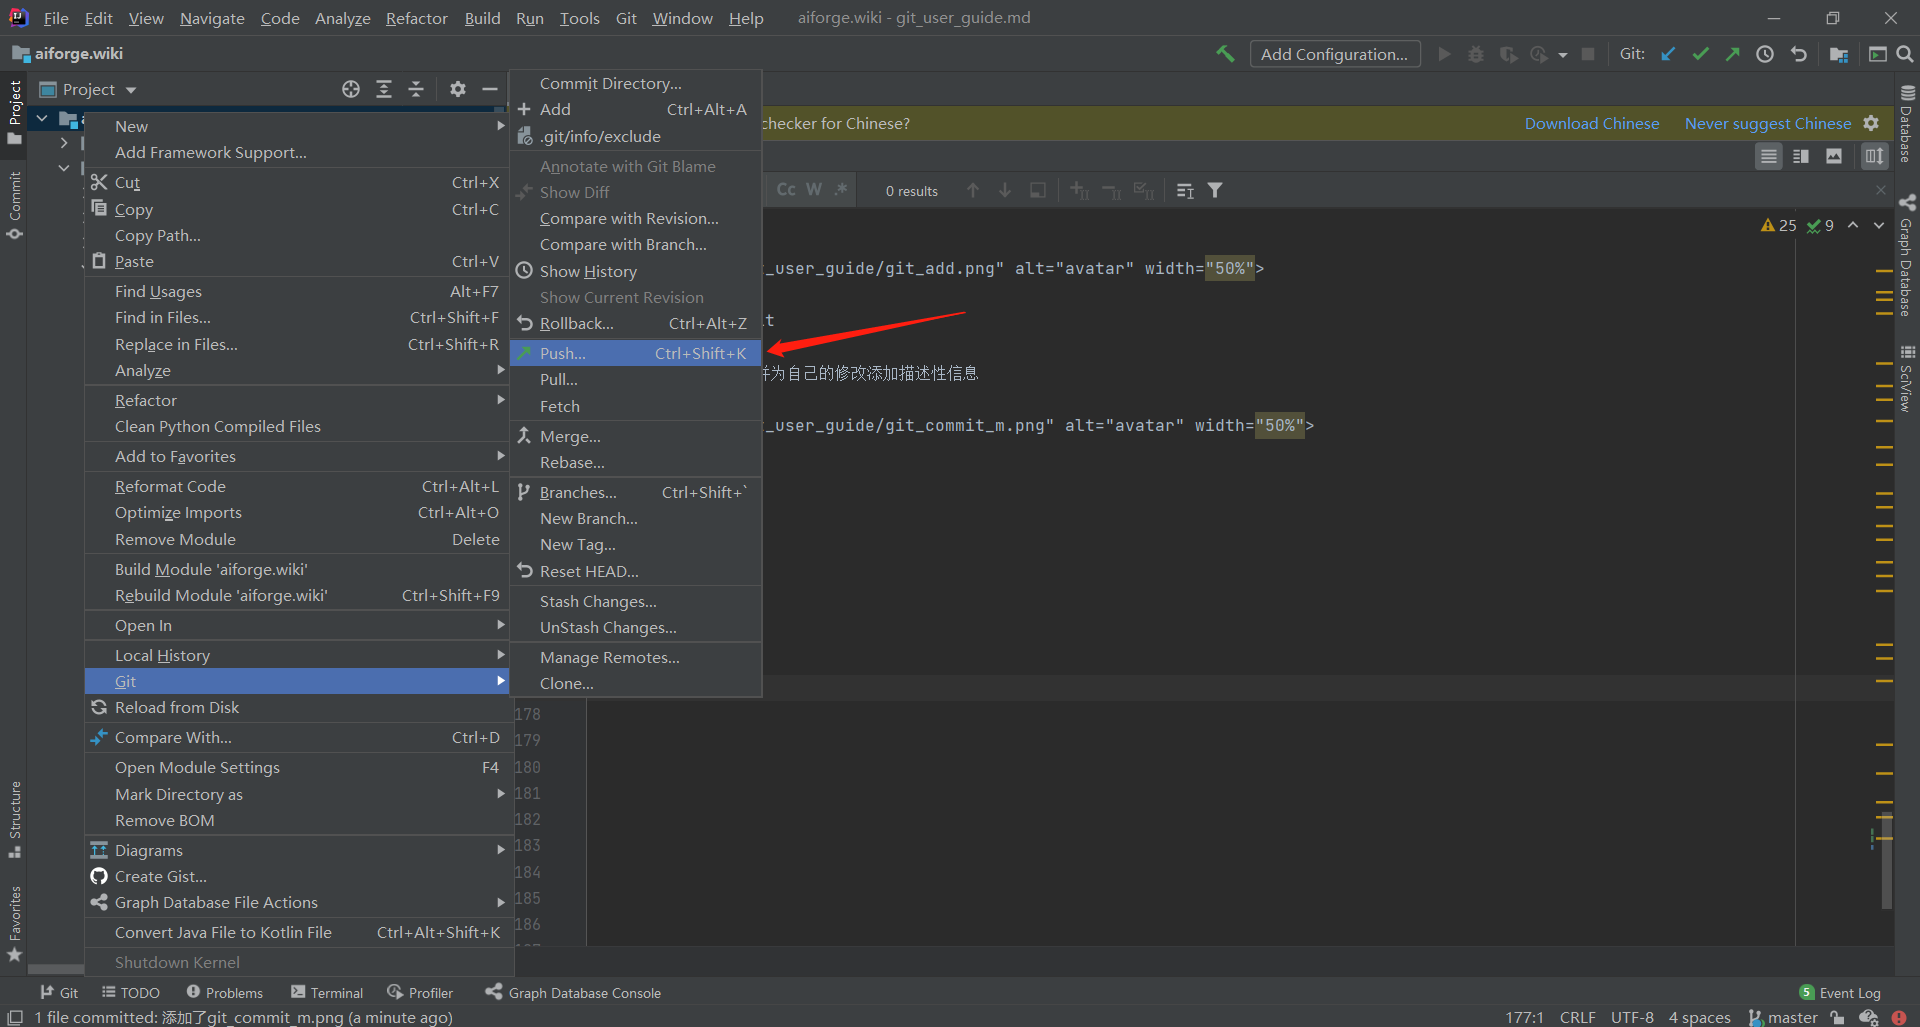
Task: Open the Database tool window
Action: tap(1907, 123)
